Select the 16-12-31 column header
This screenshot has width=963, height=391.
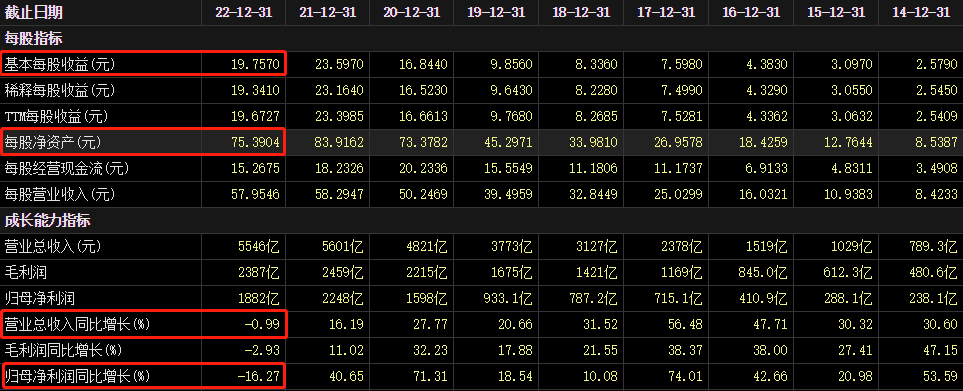click(751, 12)
